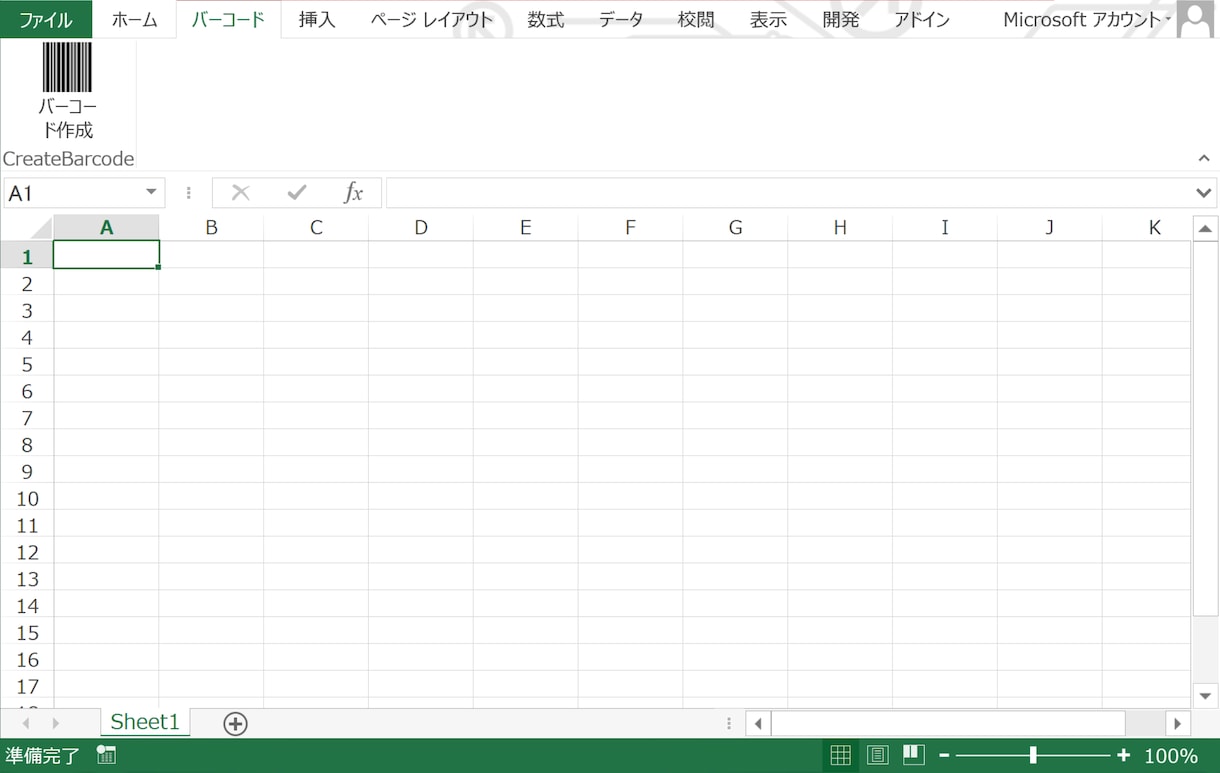Click the zoom in plus button
1220x773 pixels.
1124,756
